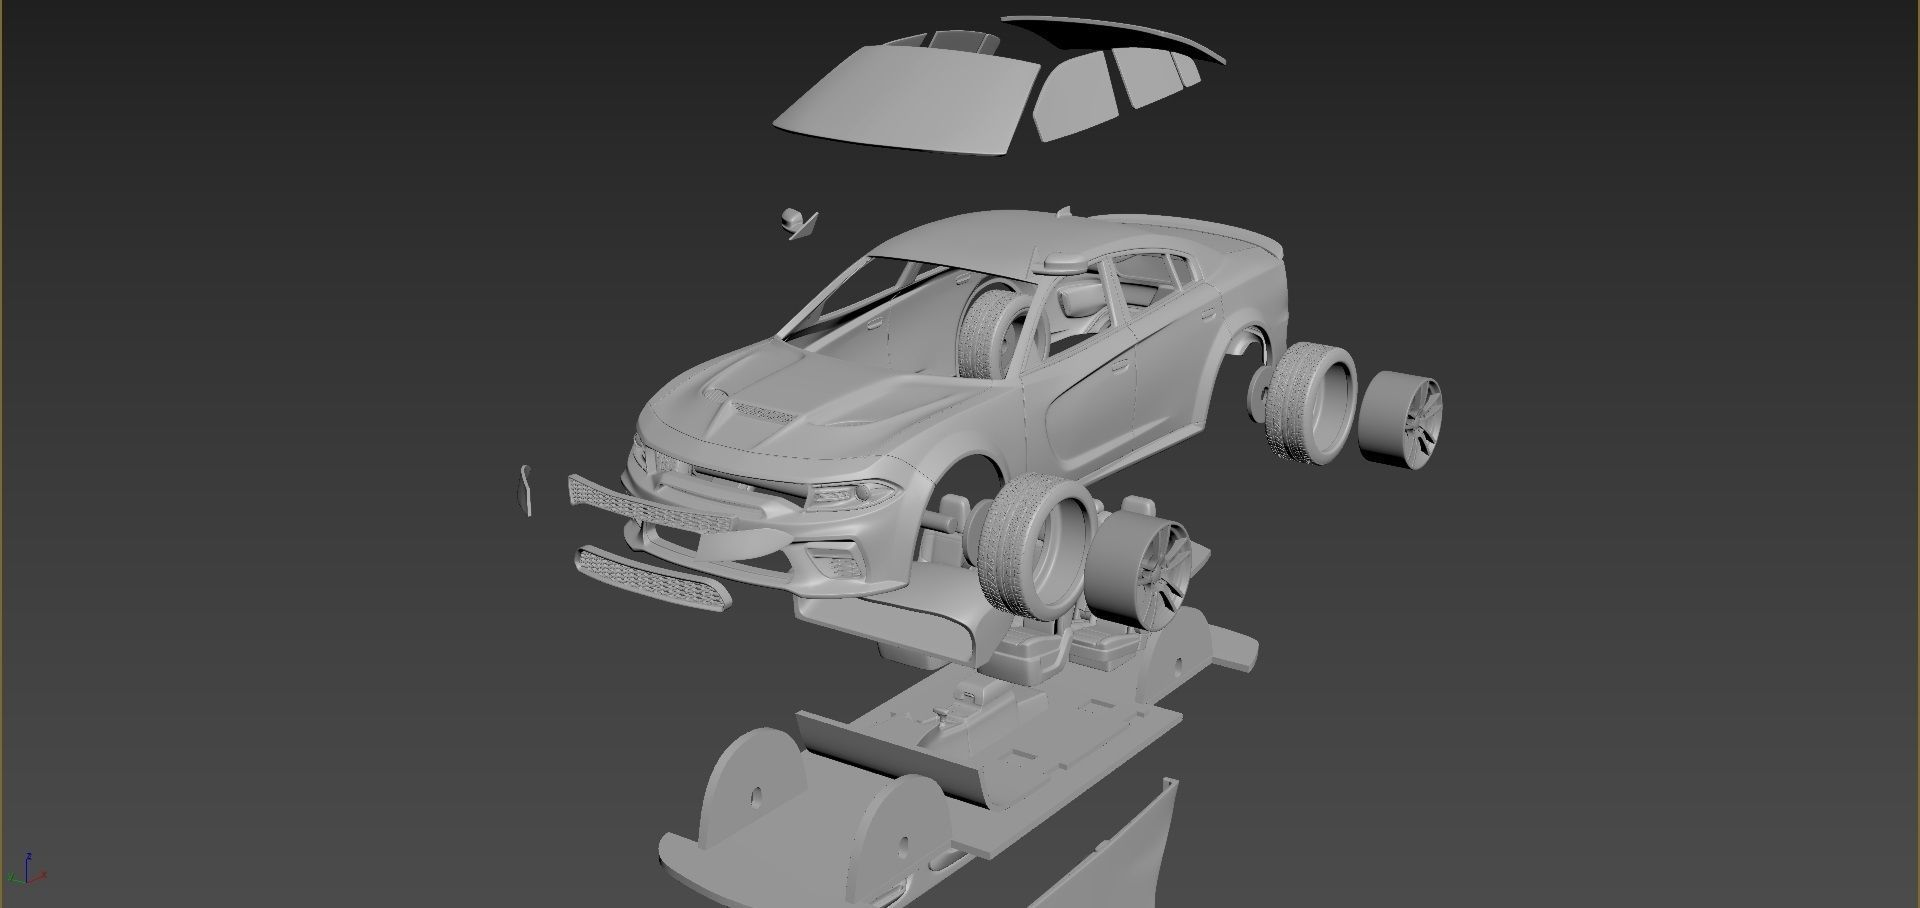This screenshot has height=908, width=1920.
Task: Select the car's headlight
Action: (850, 493)
